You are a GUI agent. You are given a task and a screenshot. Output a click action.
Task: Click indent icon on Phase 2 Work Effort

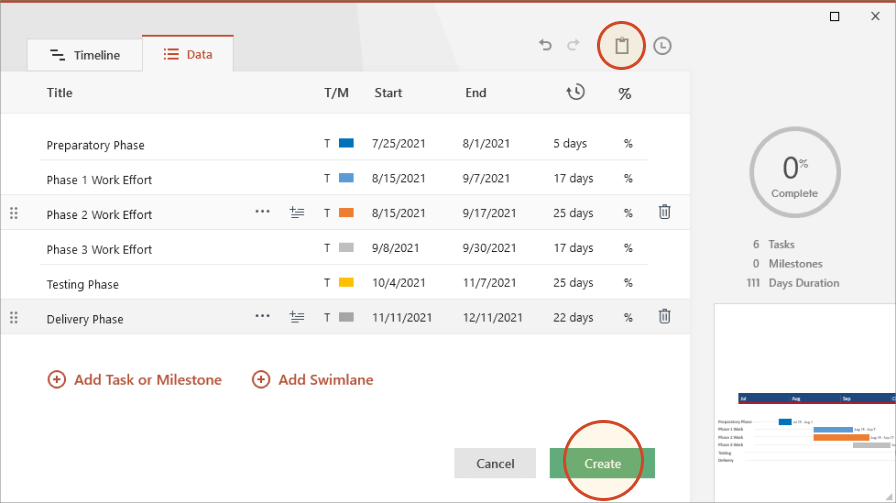tap(297, 213)
